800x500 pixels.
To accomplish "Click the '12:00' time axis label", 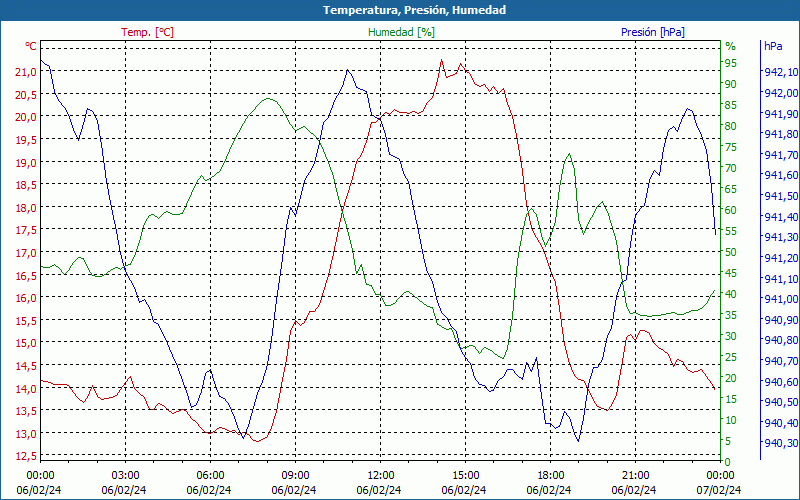I will 381,476.
